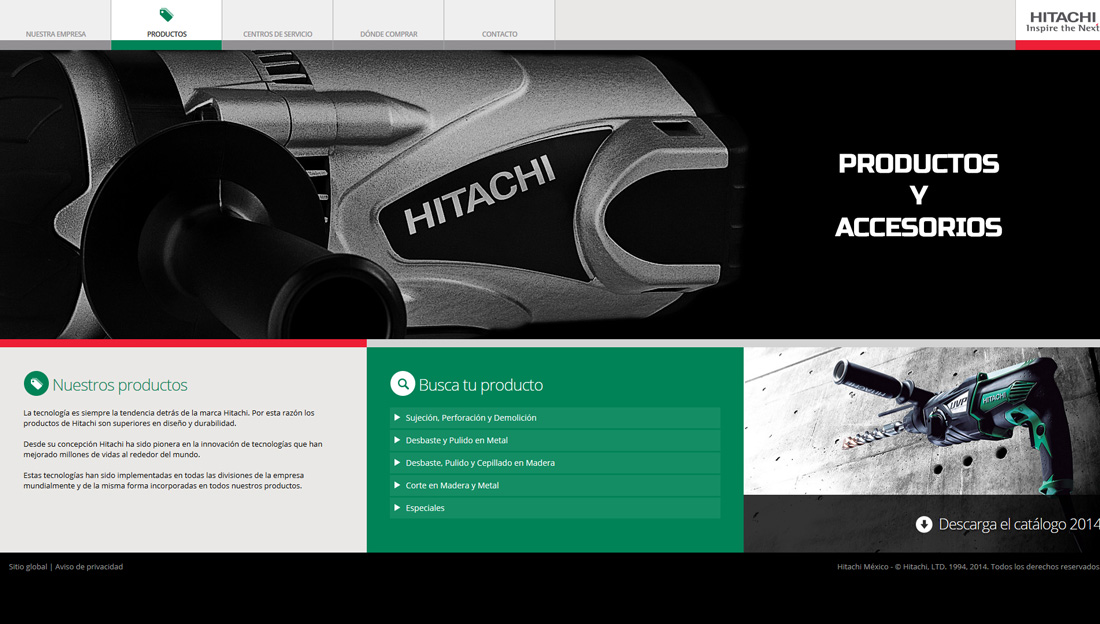The width and height of the screenshot is (1100, 624).
Task: Select the Productos navigation tab
Action: coord(166,25)
